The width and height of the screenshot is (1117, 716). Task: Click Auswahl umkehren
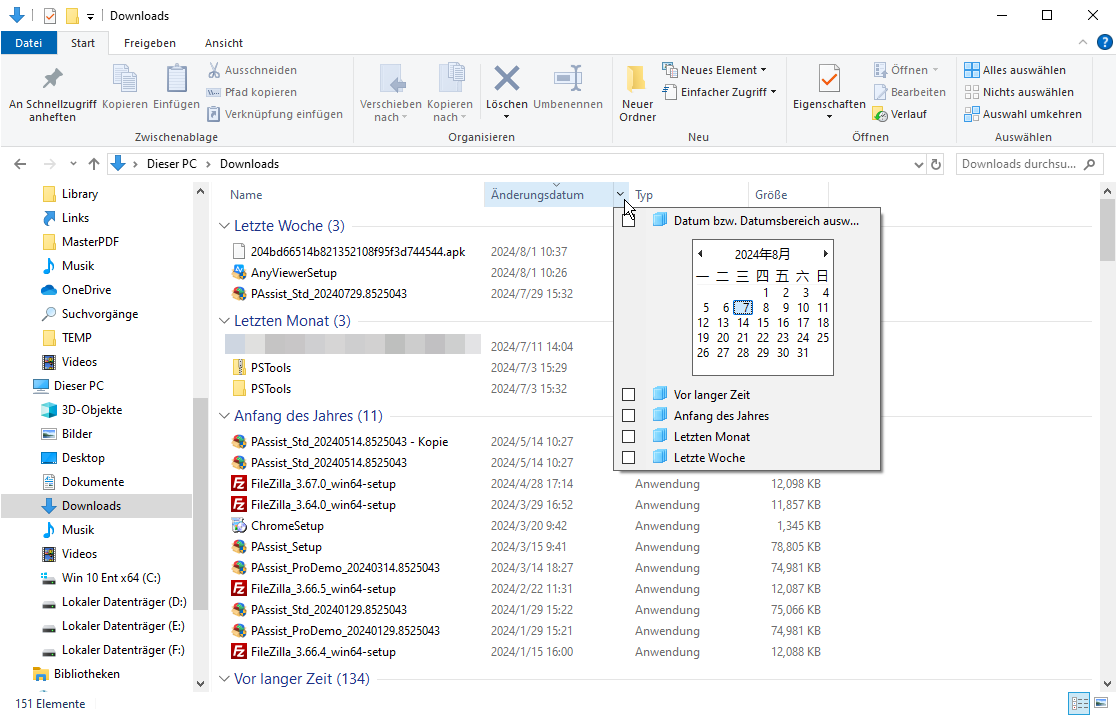tap(1023, 114)
